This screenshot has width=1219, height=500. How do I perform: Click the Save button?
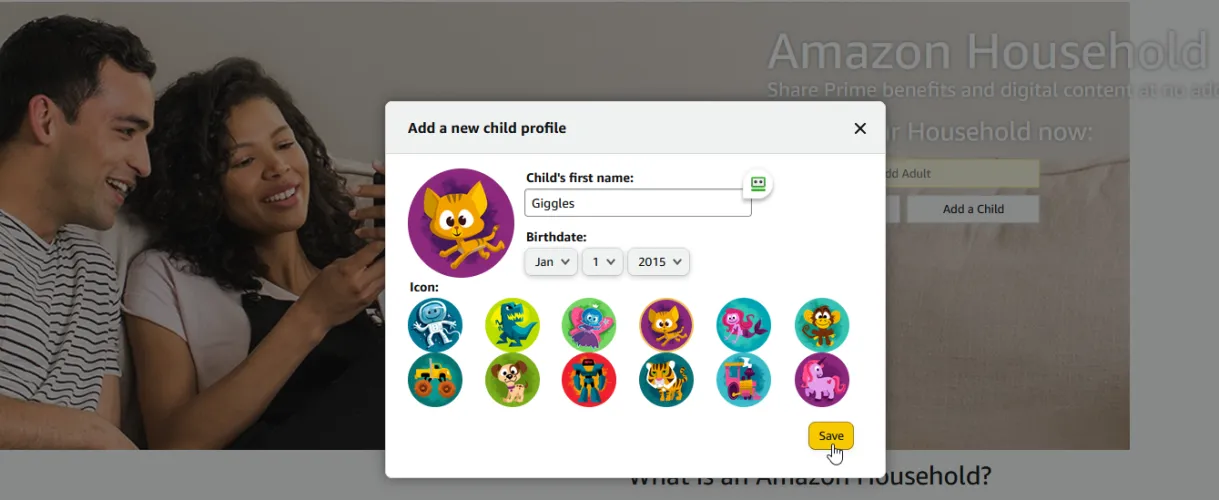(831, 436)
